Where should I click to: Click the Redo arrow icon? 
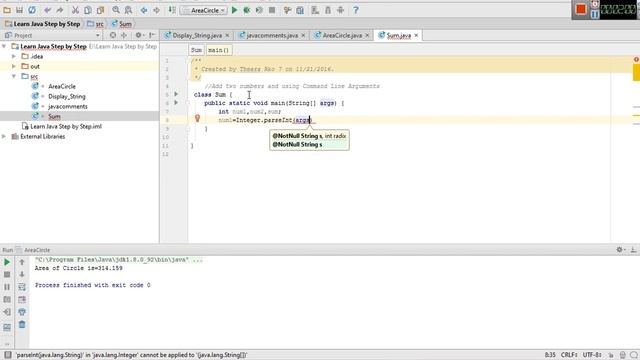coord(60,10)
